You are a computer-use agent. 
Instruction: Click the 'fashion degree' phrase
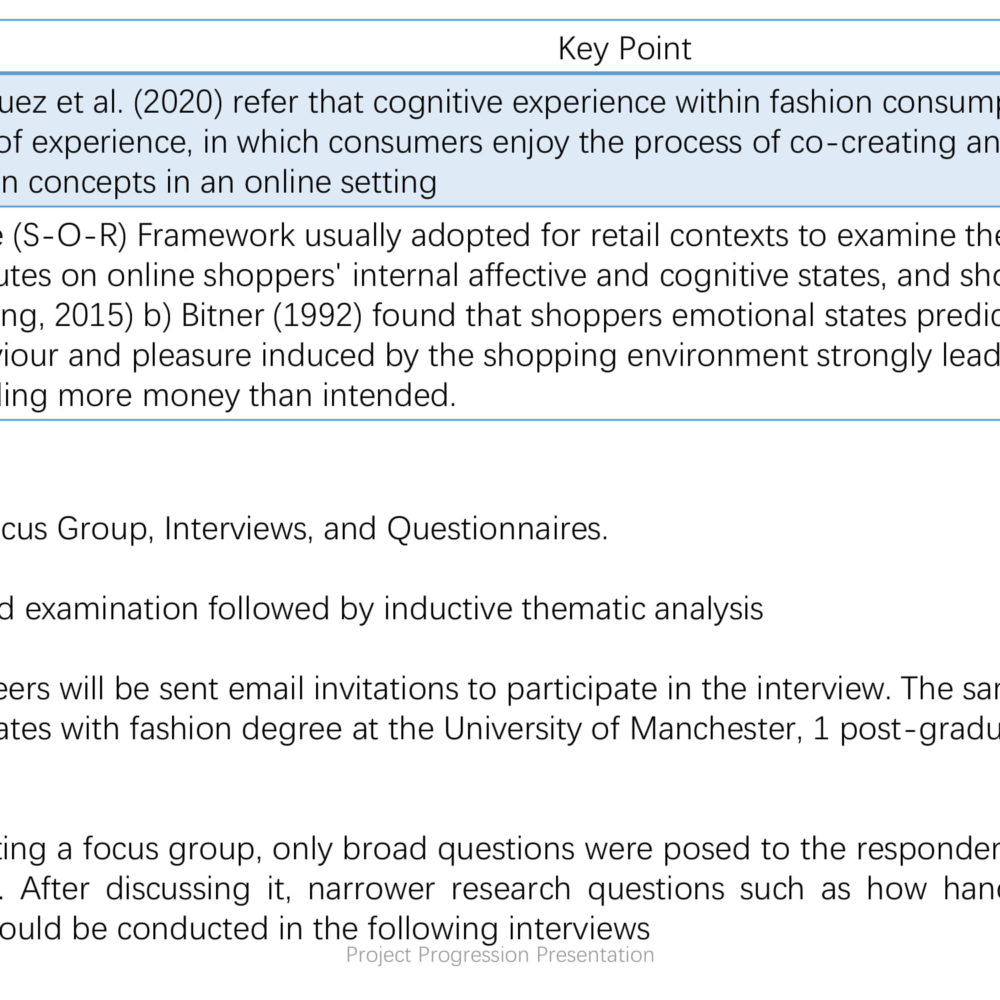tap(236, 729)
